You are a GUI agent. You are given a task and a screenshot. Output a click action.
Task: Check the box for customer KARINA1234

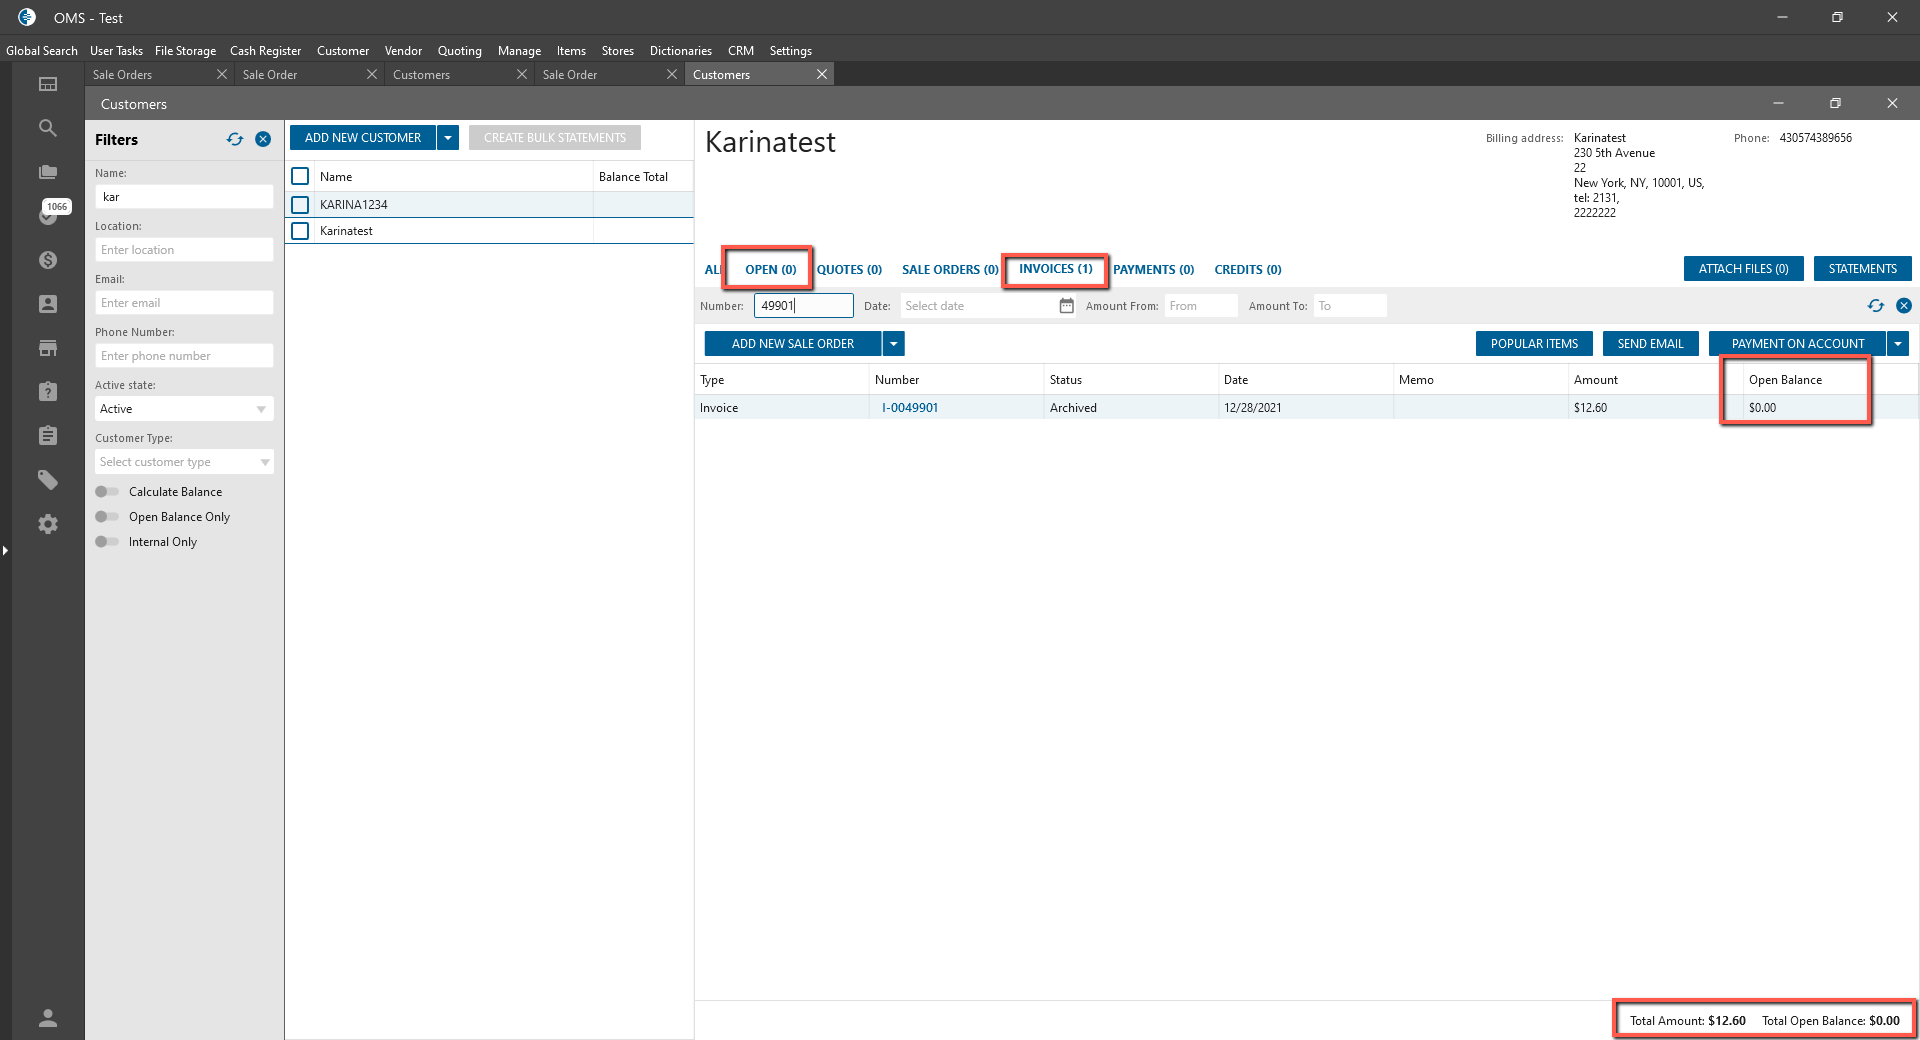click(300, 205)
